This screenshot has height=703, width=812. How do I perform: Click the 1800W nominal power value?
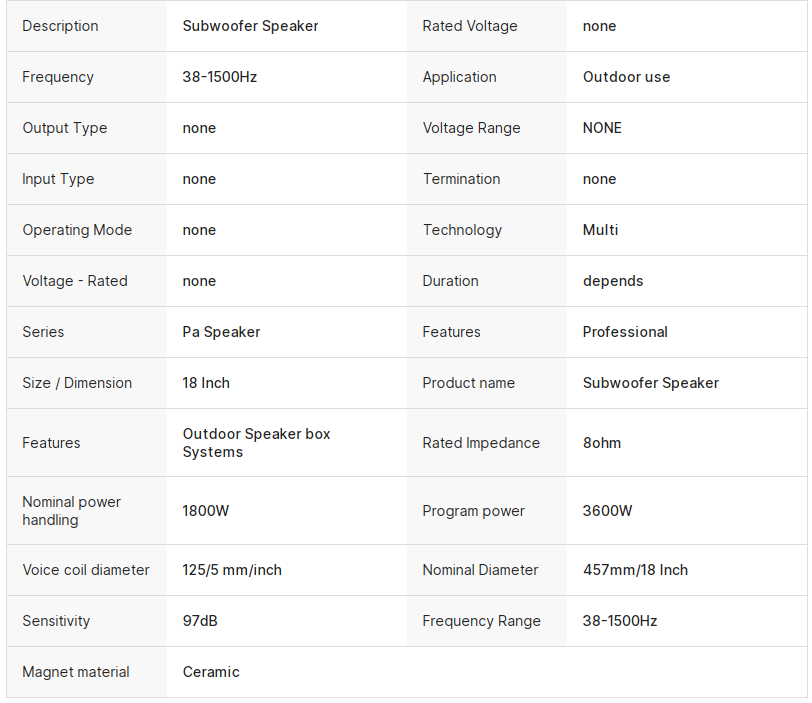point(206,511)
